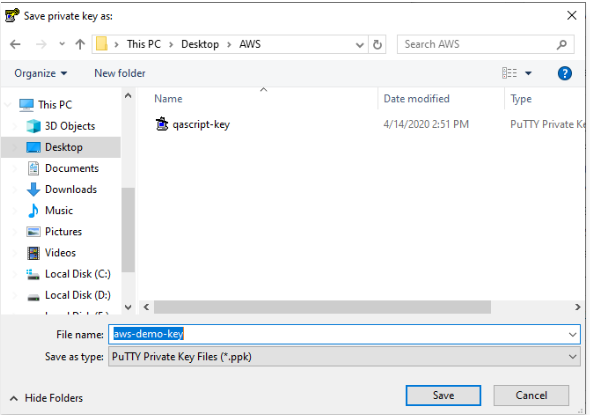Select Desktop in the sidebar
590x415 pixels.
click(64, 147)
